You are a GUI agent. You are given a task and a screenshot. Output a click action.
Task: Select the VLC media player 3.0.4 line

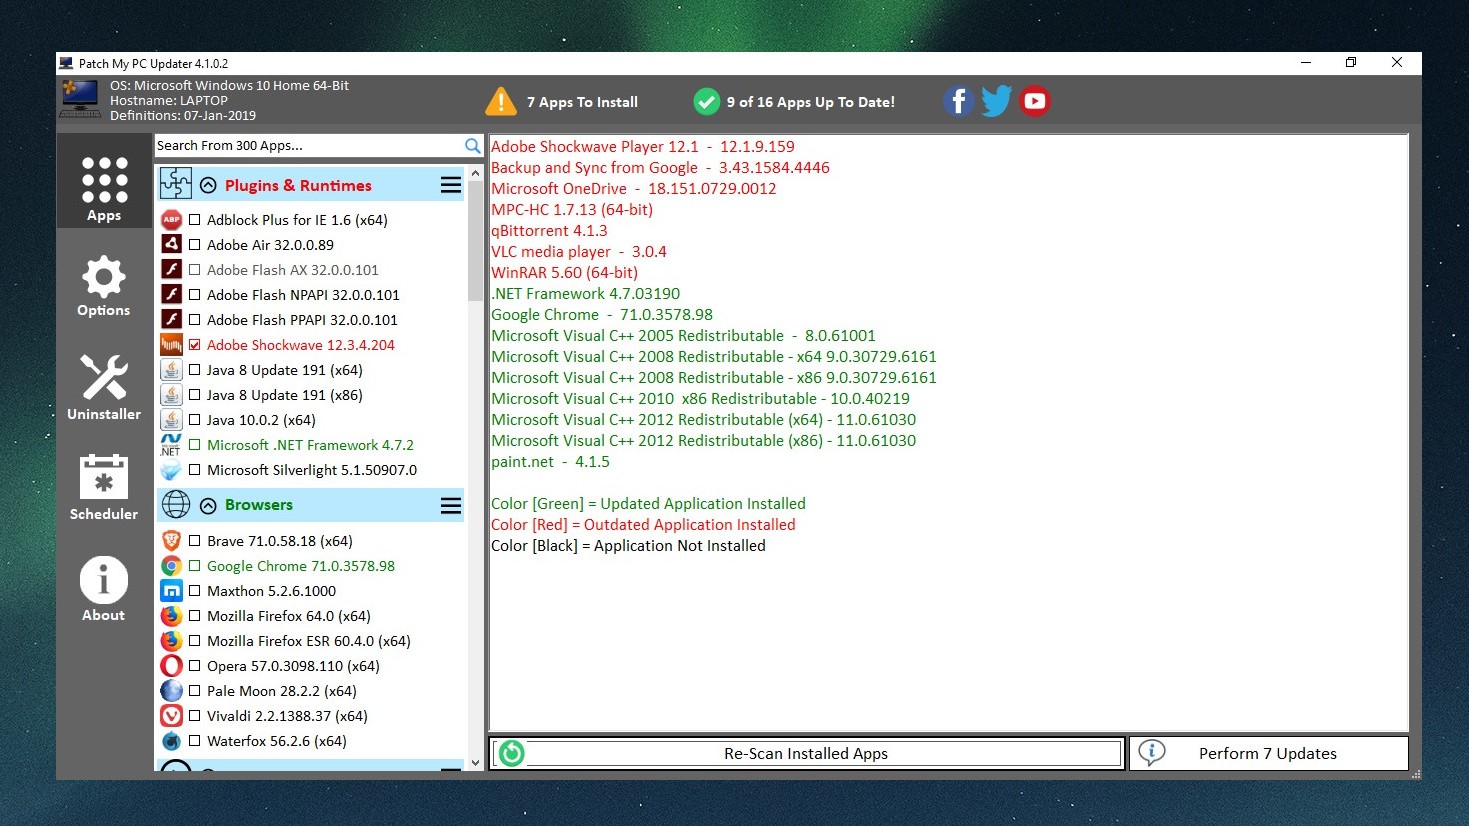coord(579,252)
